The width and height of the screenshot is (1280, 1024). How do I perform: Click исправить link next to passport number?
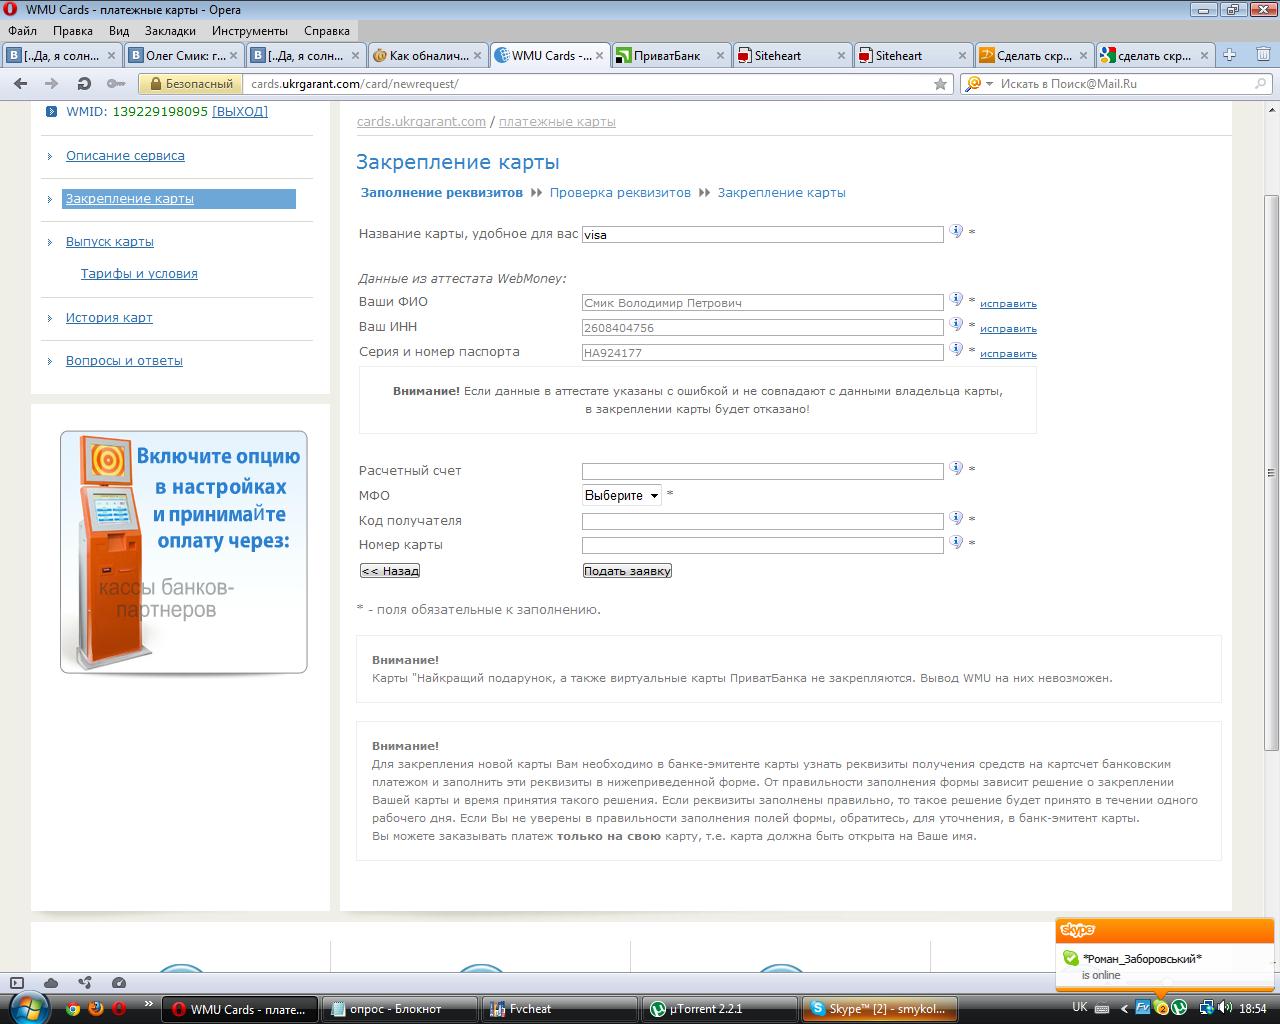point(1008,353)
